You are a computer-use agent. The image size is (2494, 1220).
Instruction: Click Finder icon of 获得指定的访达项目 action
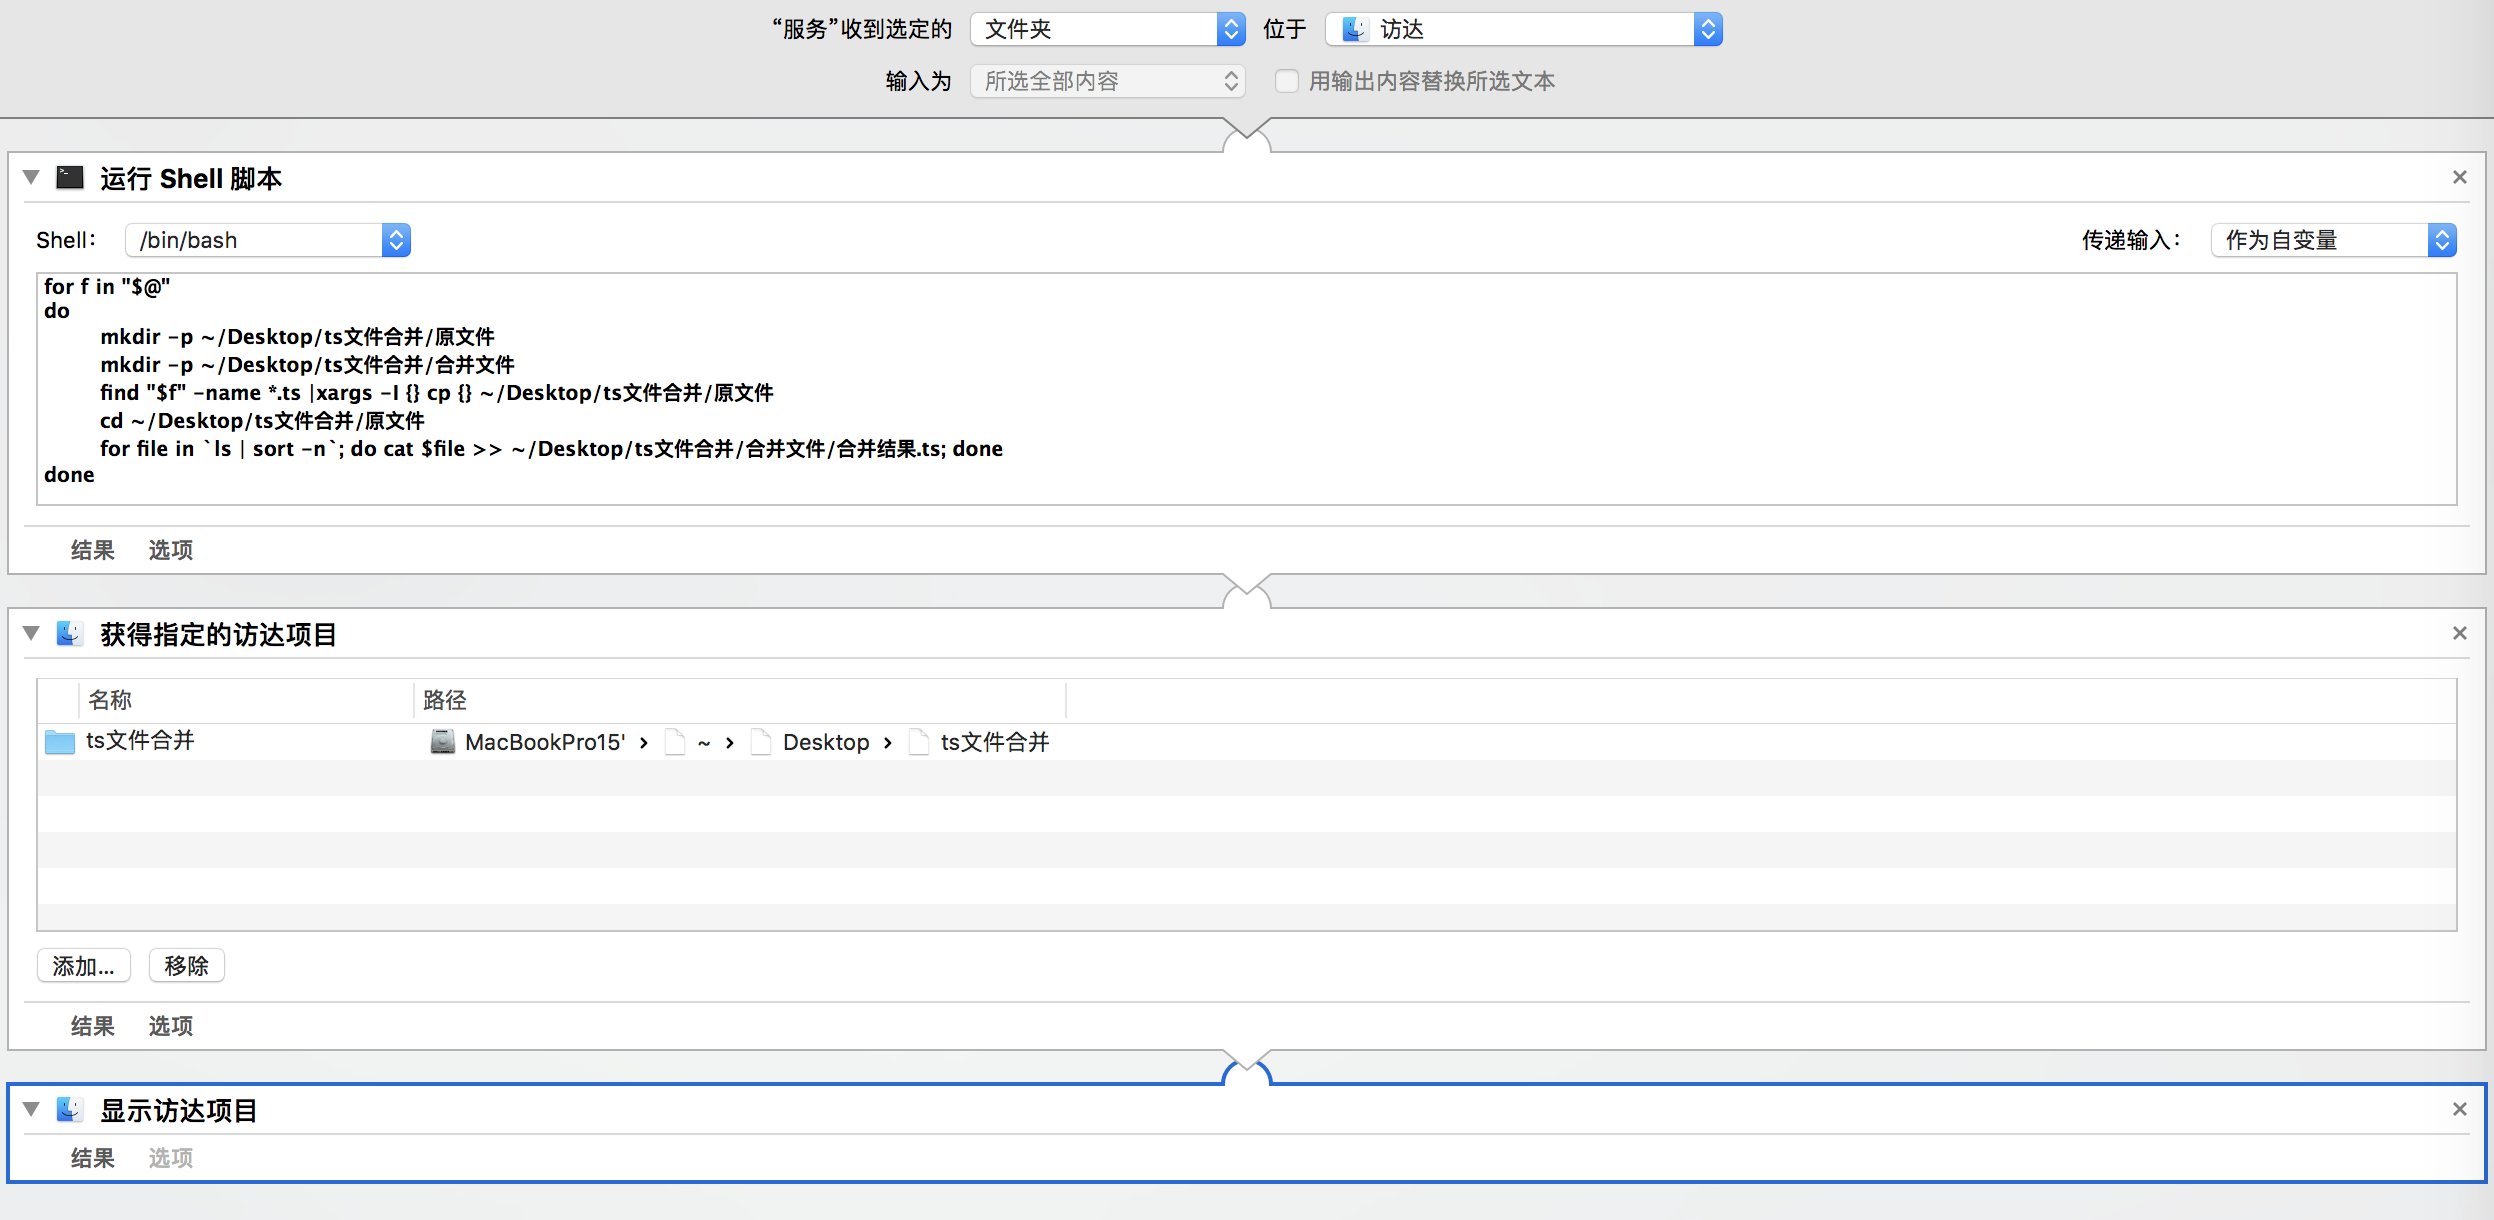pos(69,634)
